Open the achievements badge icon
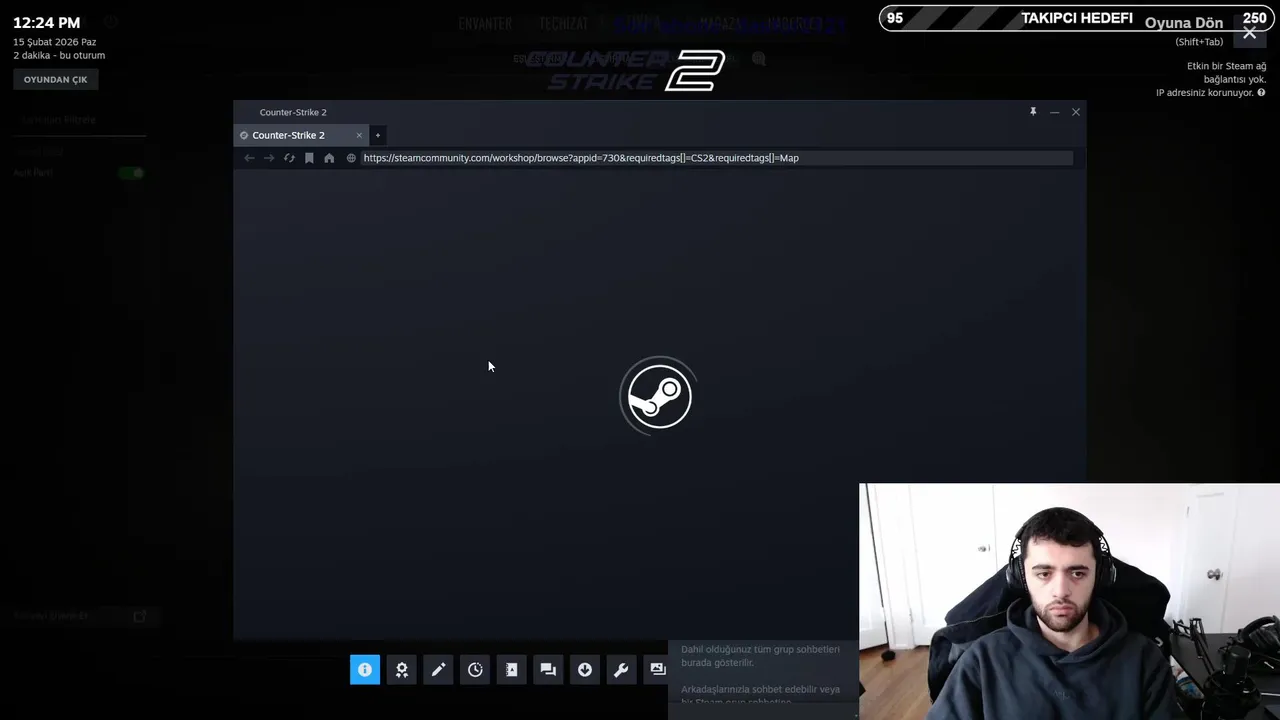The image size is (1280, 720). [x=402, y=670]
